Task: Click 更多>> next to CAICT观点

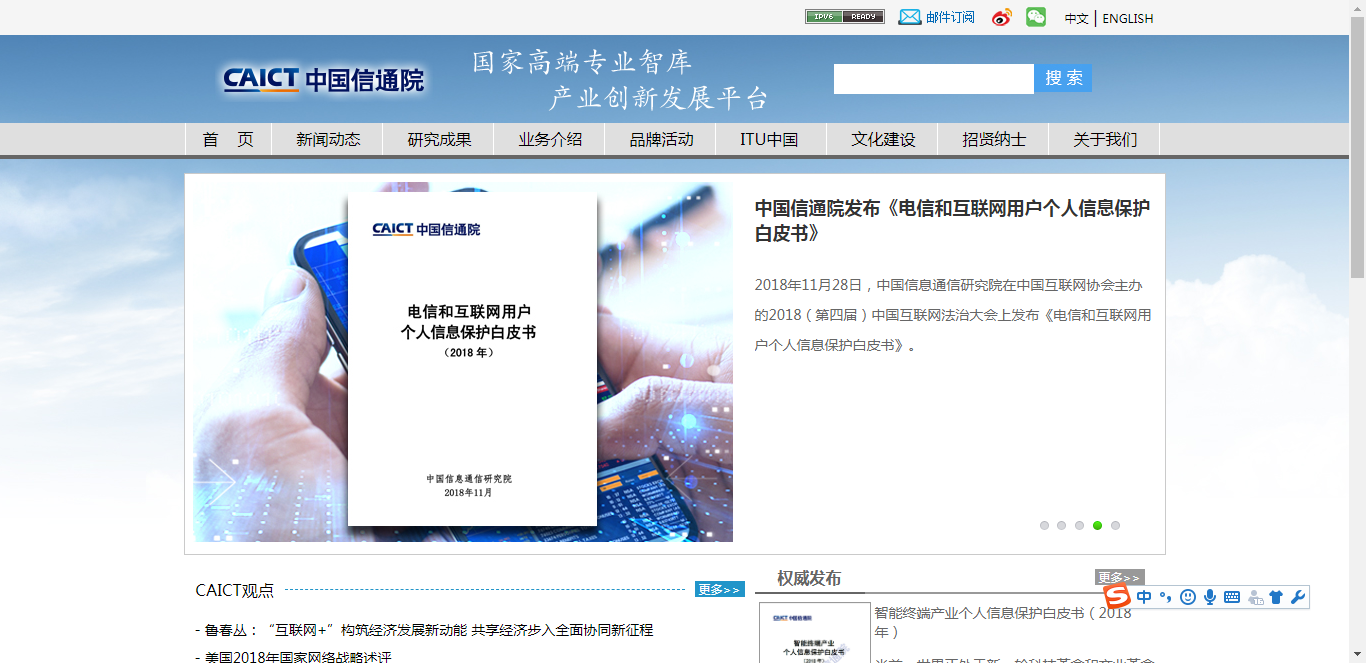Action: point(720,589)
